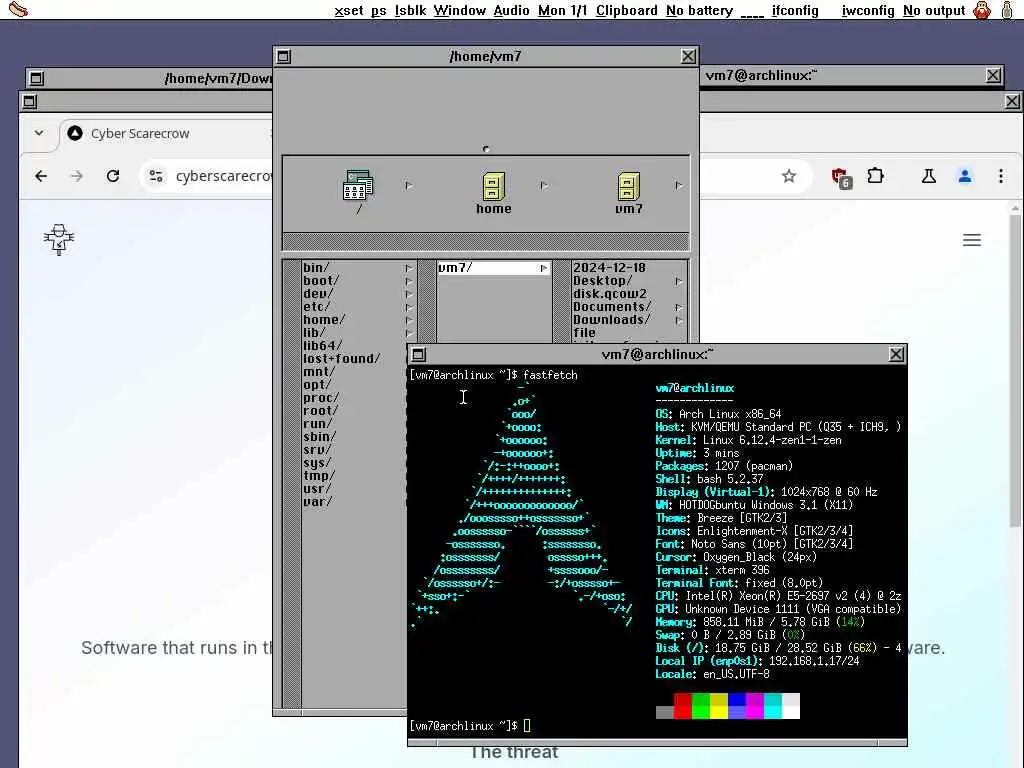The image size is (1024, 768).
Task: Open the front xterm window menu button
Action: click(419, 354)
